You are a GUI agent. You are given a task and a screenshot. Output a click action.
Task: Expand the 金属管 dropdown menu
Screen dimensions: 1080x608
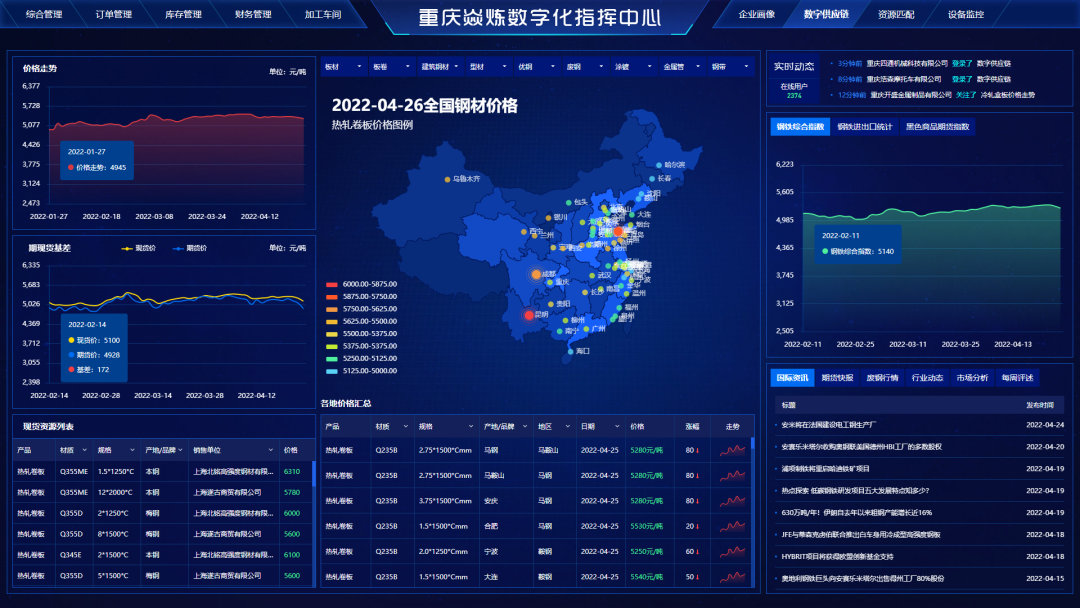682,68
